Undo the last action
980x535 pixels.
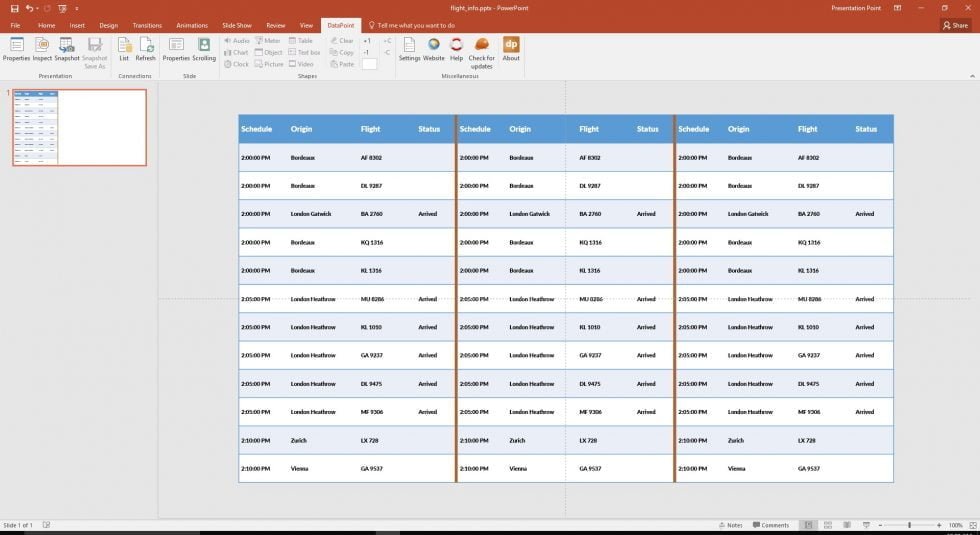click(x=29, y=8)
